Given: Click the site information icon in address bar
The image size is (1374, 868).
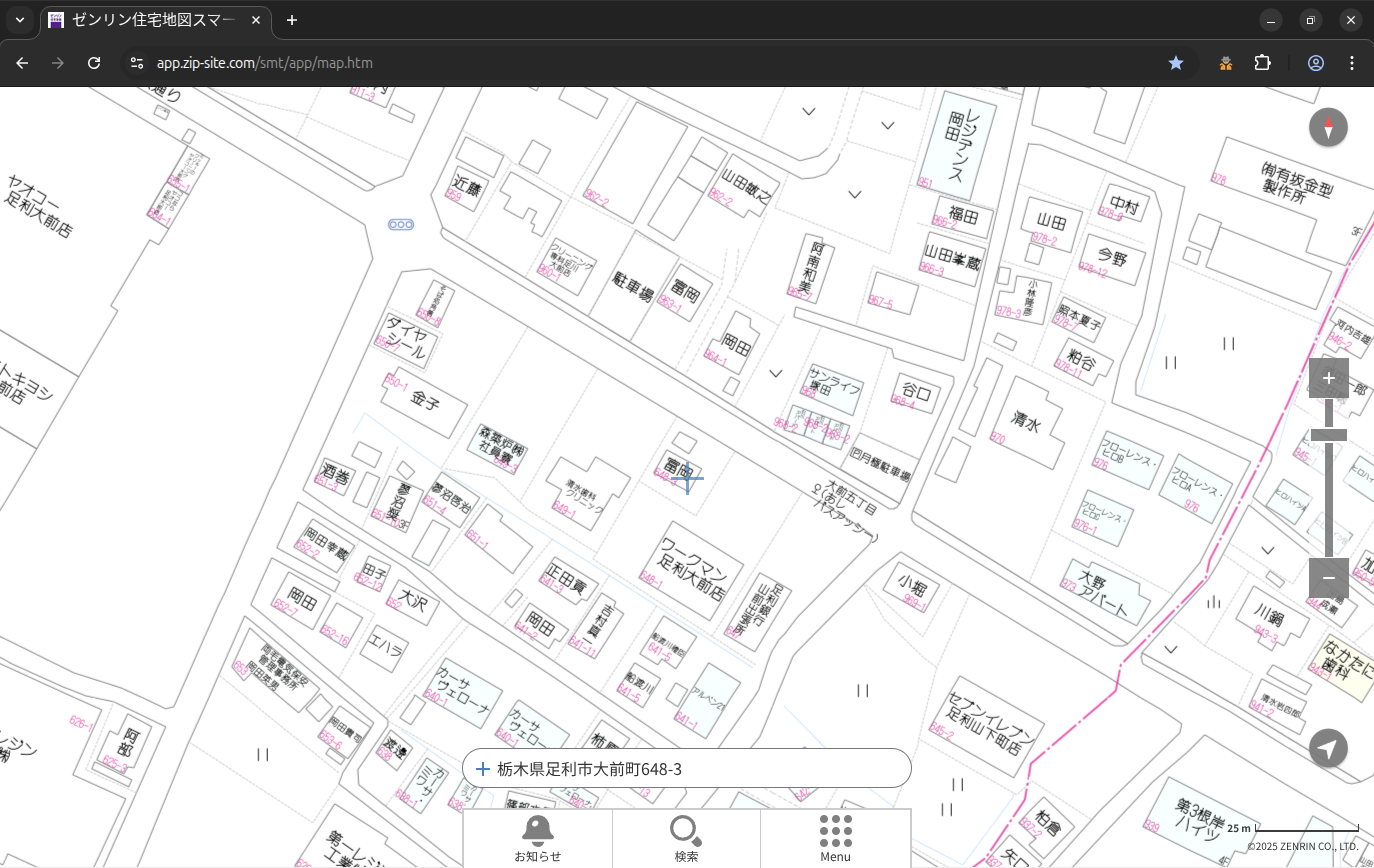Looking at the screenshot, I should point(137,63).
